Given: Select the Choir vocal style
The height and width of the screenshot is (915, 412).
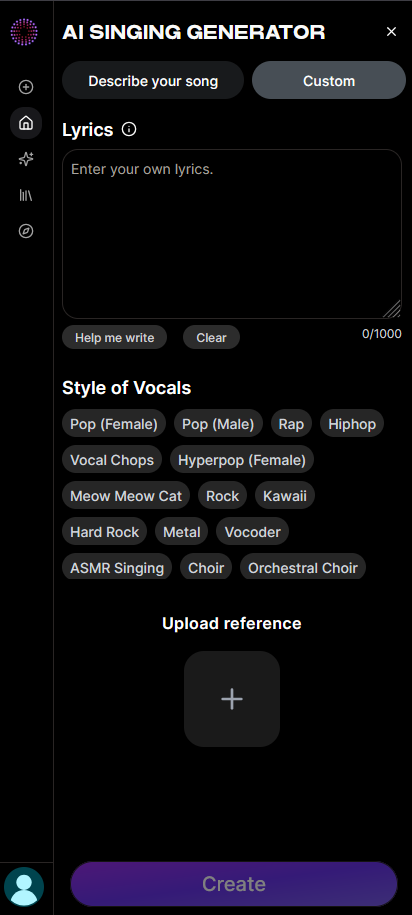Looking at the screenshot, I should coord(206,567).
